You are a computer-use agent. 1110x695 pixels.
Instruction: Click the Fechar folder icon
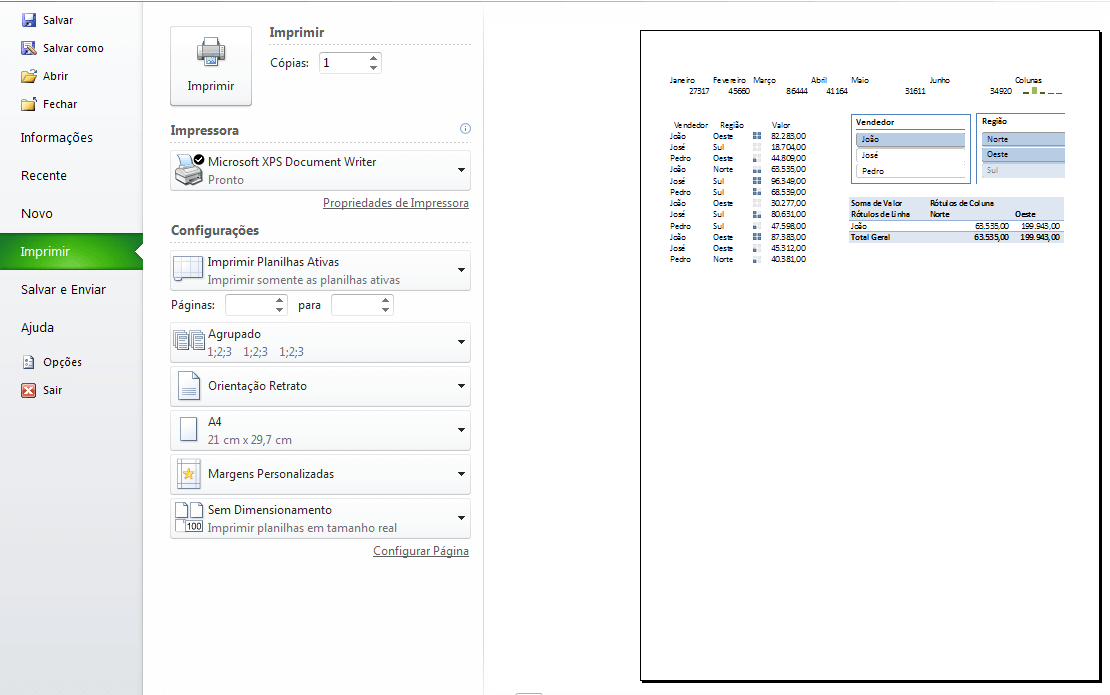point(28,104)
